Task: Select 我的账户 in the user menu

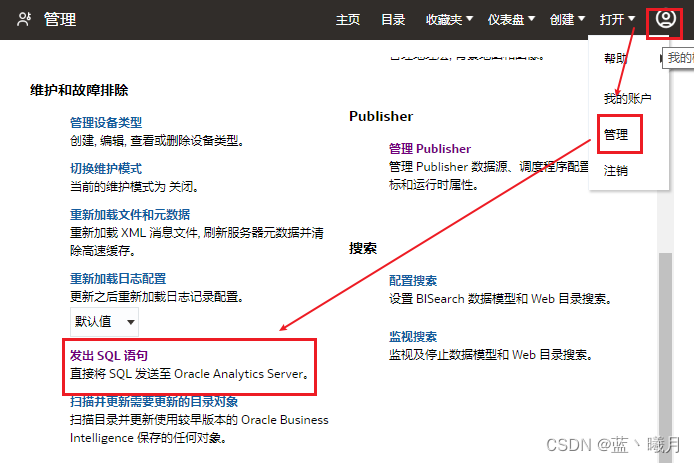Action: pos(628,98)
